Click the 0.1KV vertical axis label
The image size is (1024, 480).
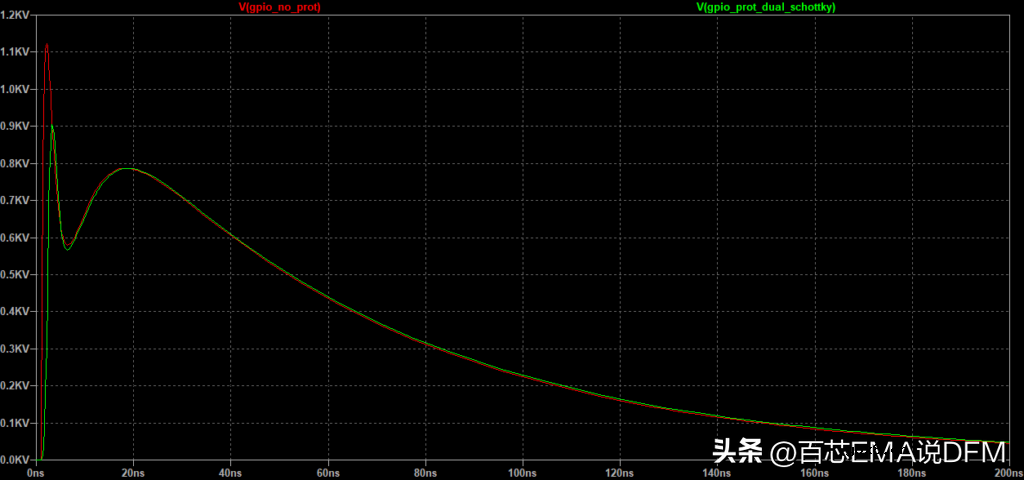(x=16, y=424)
